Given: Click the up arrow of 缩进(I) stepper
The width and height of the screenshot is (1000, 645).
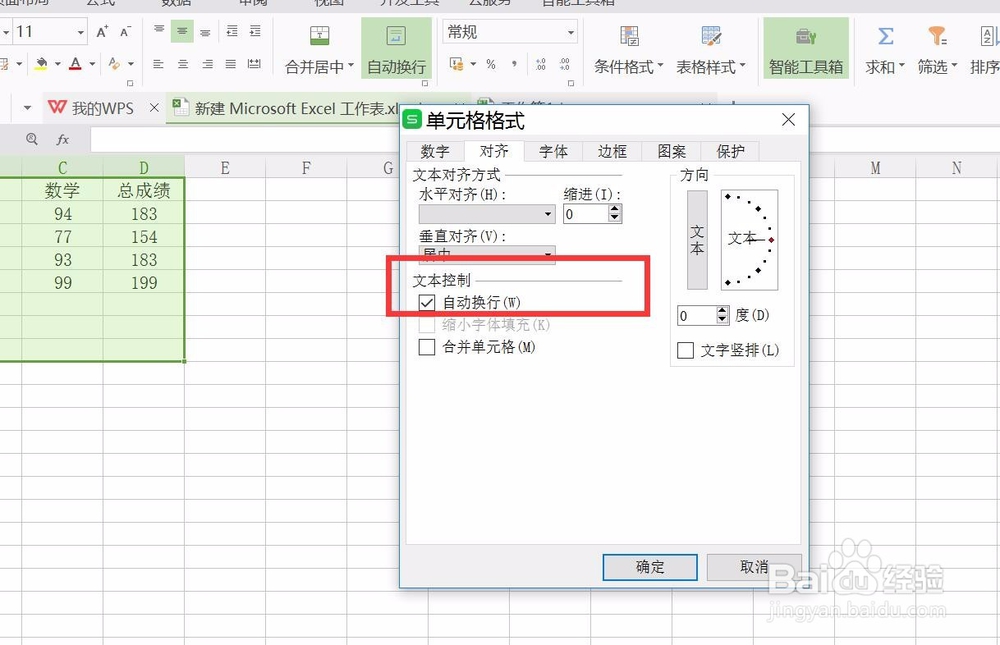Looking at the screenshot, I should pos(616,208).
